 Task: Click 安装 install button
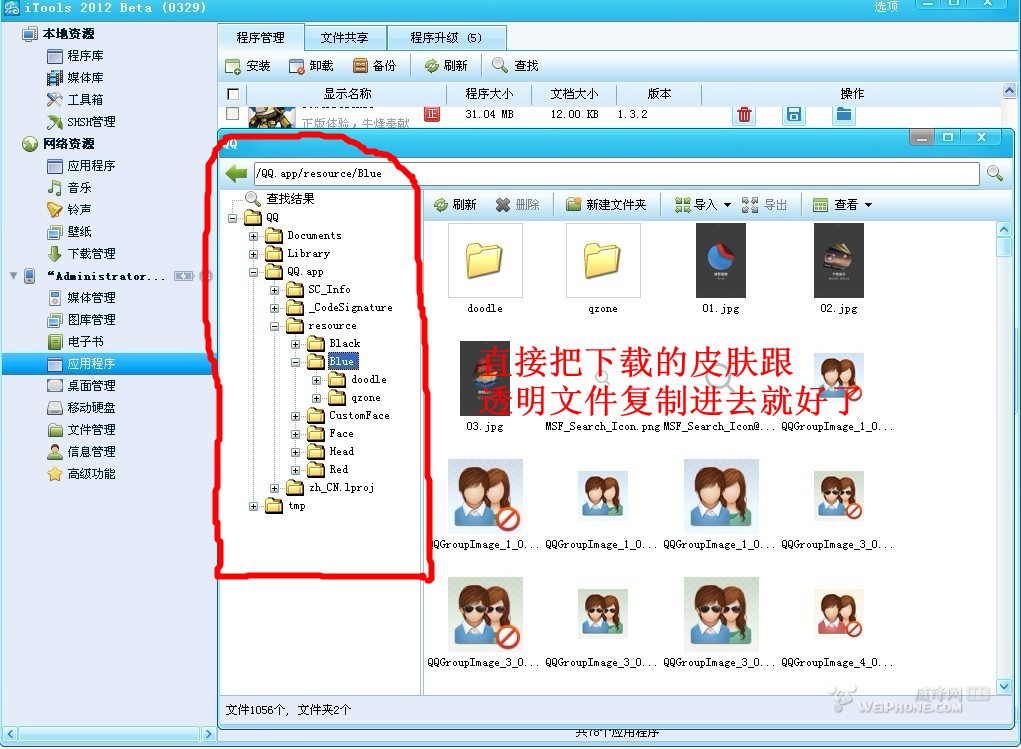248,66
